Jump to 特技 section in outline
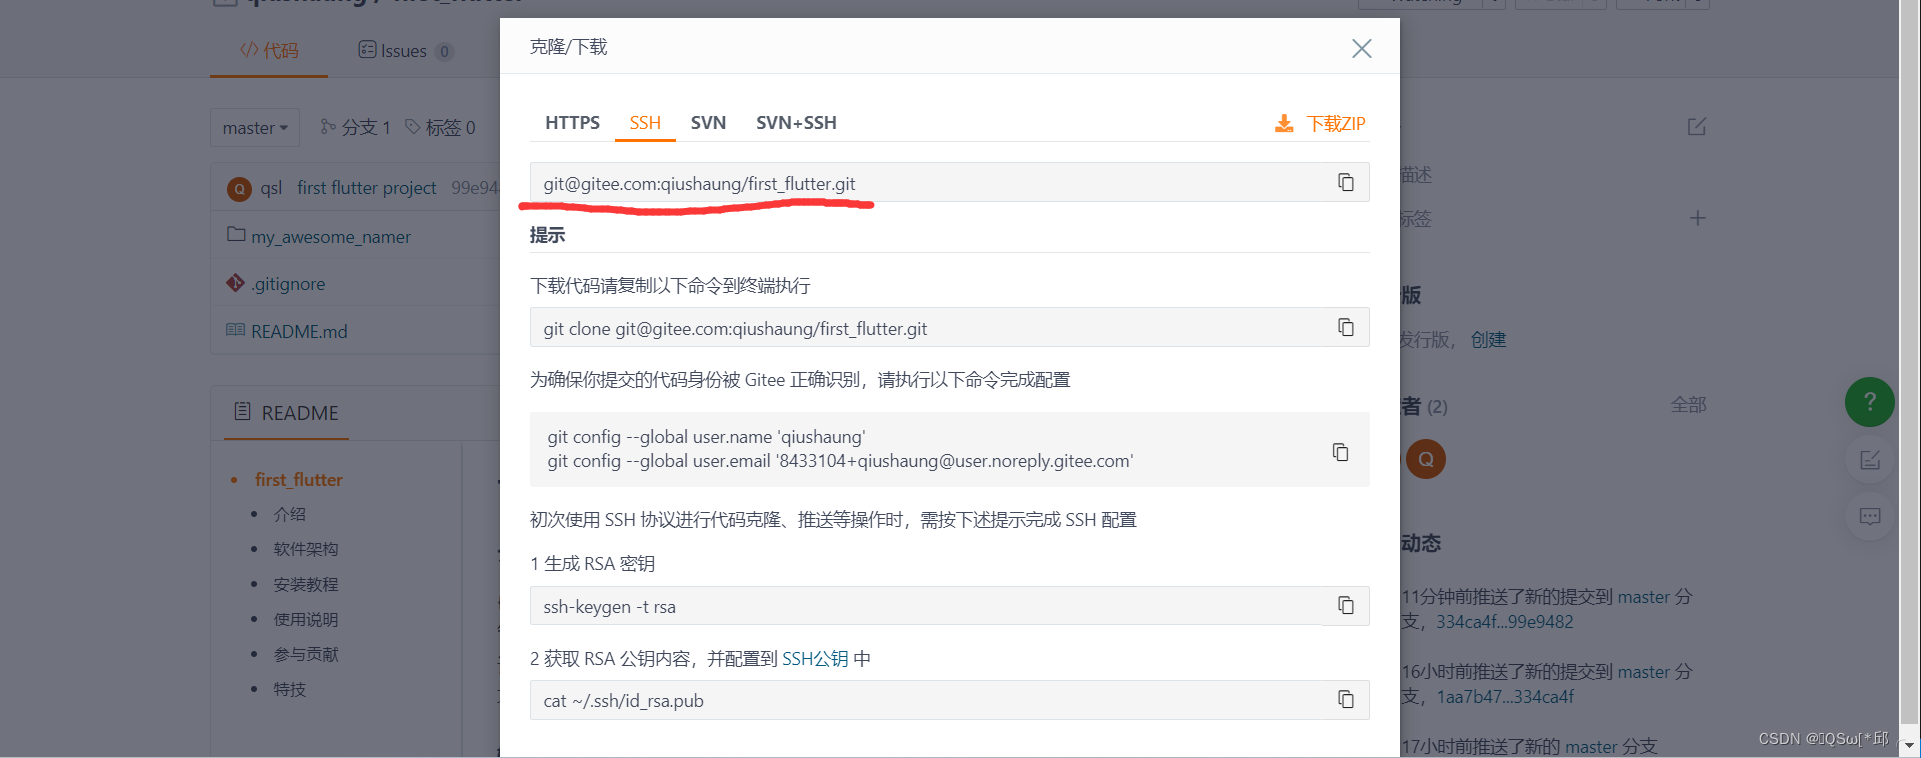 click(x=290, y=689)
